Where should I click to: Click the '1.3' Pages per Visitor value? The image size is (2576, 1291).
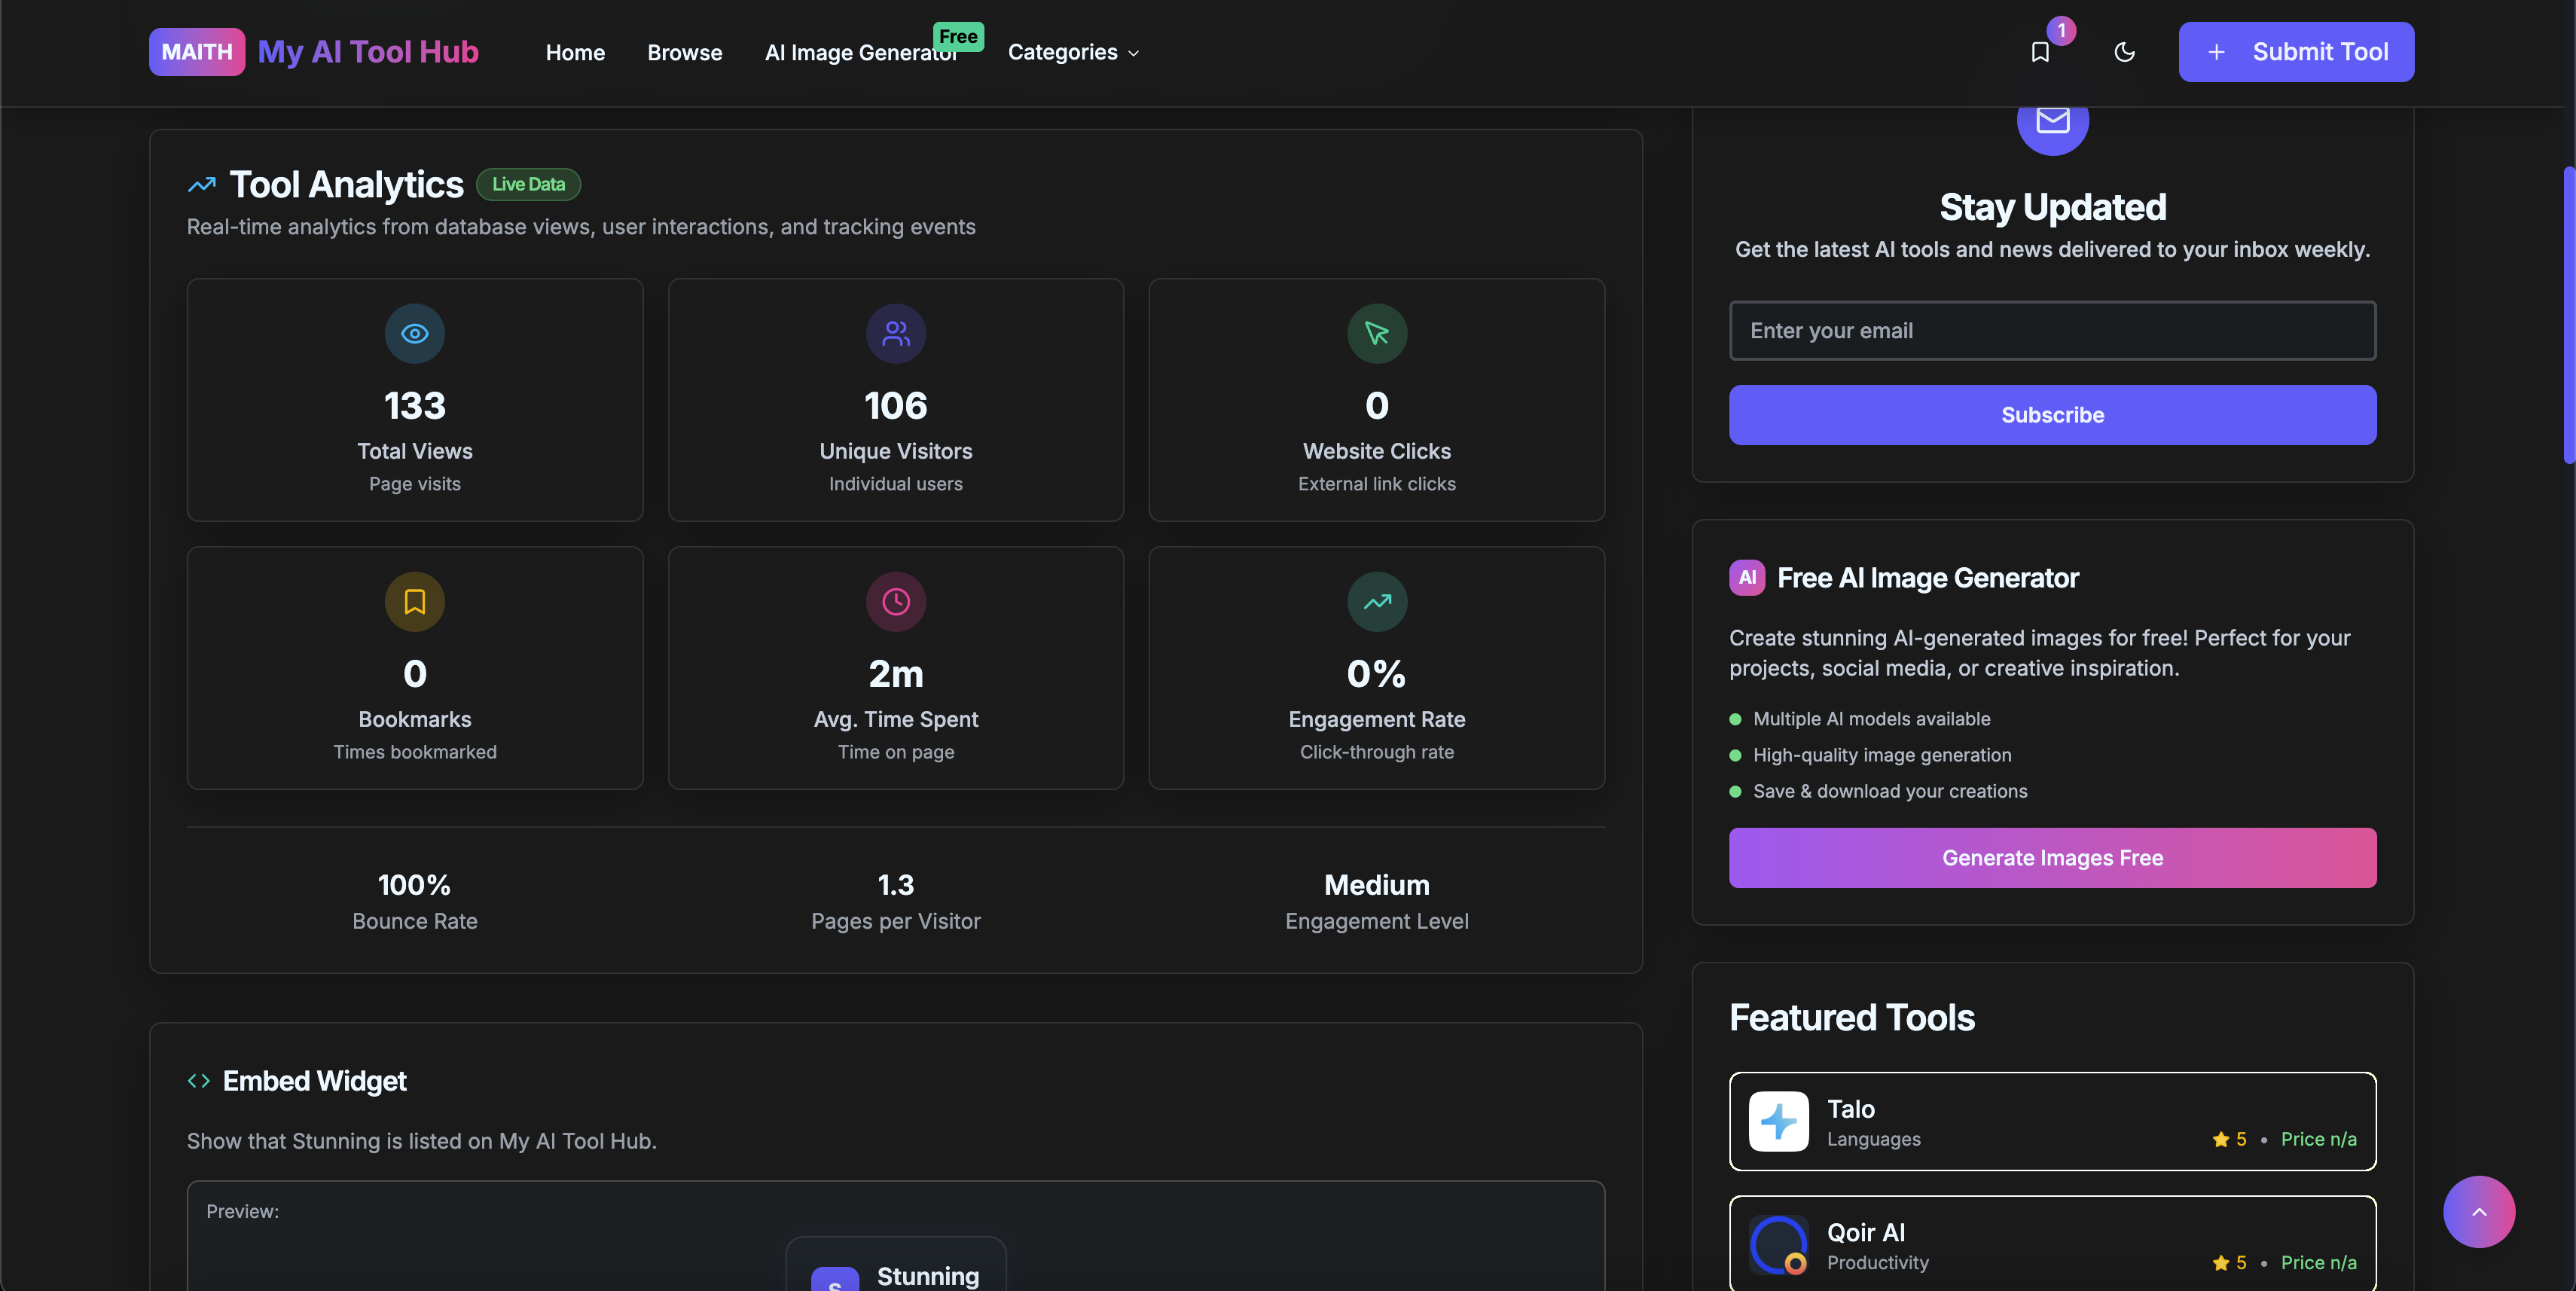(x=896, y=885)
